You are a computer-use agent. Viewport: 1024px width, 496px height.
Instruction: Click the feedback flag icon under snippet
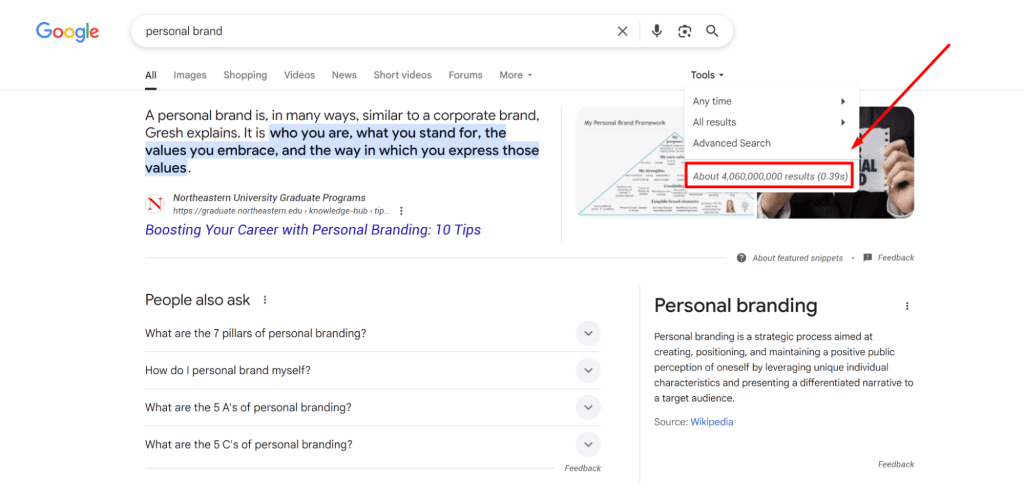(x=868, y=258)
